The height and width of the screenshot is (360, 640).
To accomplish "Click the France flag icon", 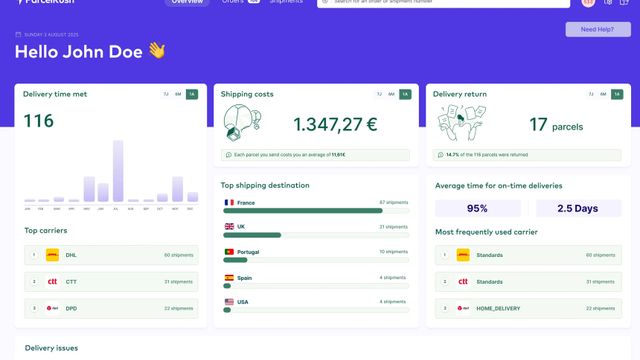I will pyautogui.click(x=229, y=202).
